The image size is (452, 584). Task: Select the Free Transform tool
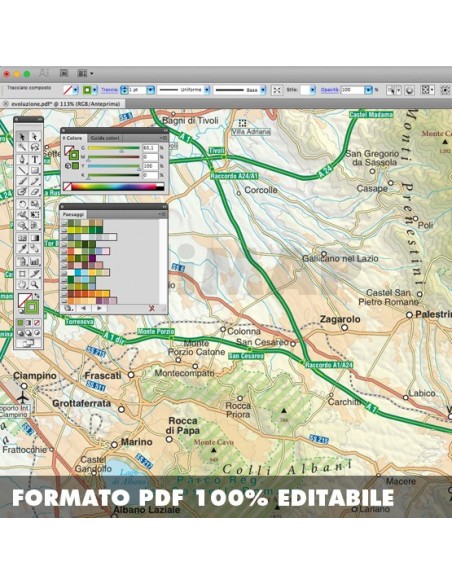coord(35,214)
